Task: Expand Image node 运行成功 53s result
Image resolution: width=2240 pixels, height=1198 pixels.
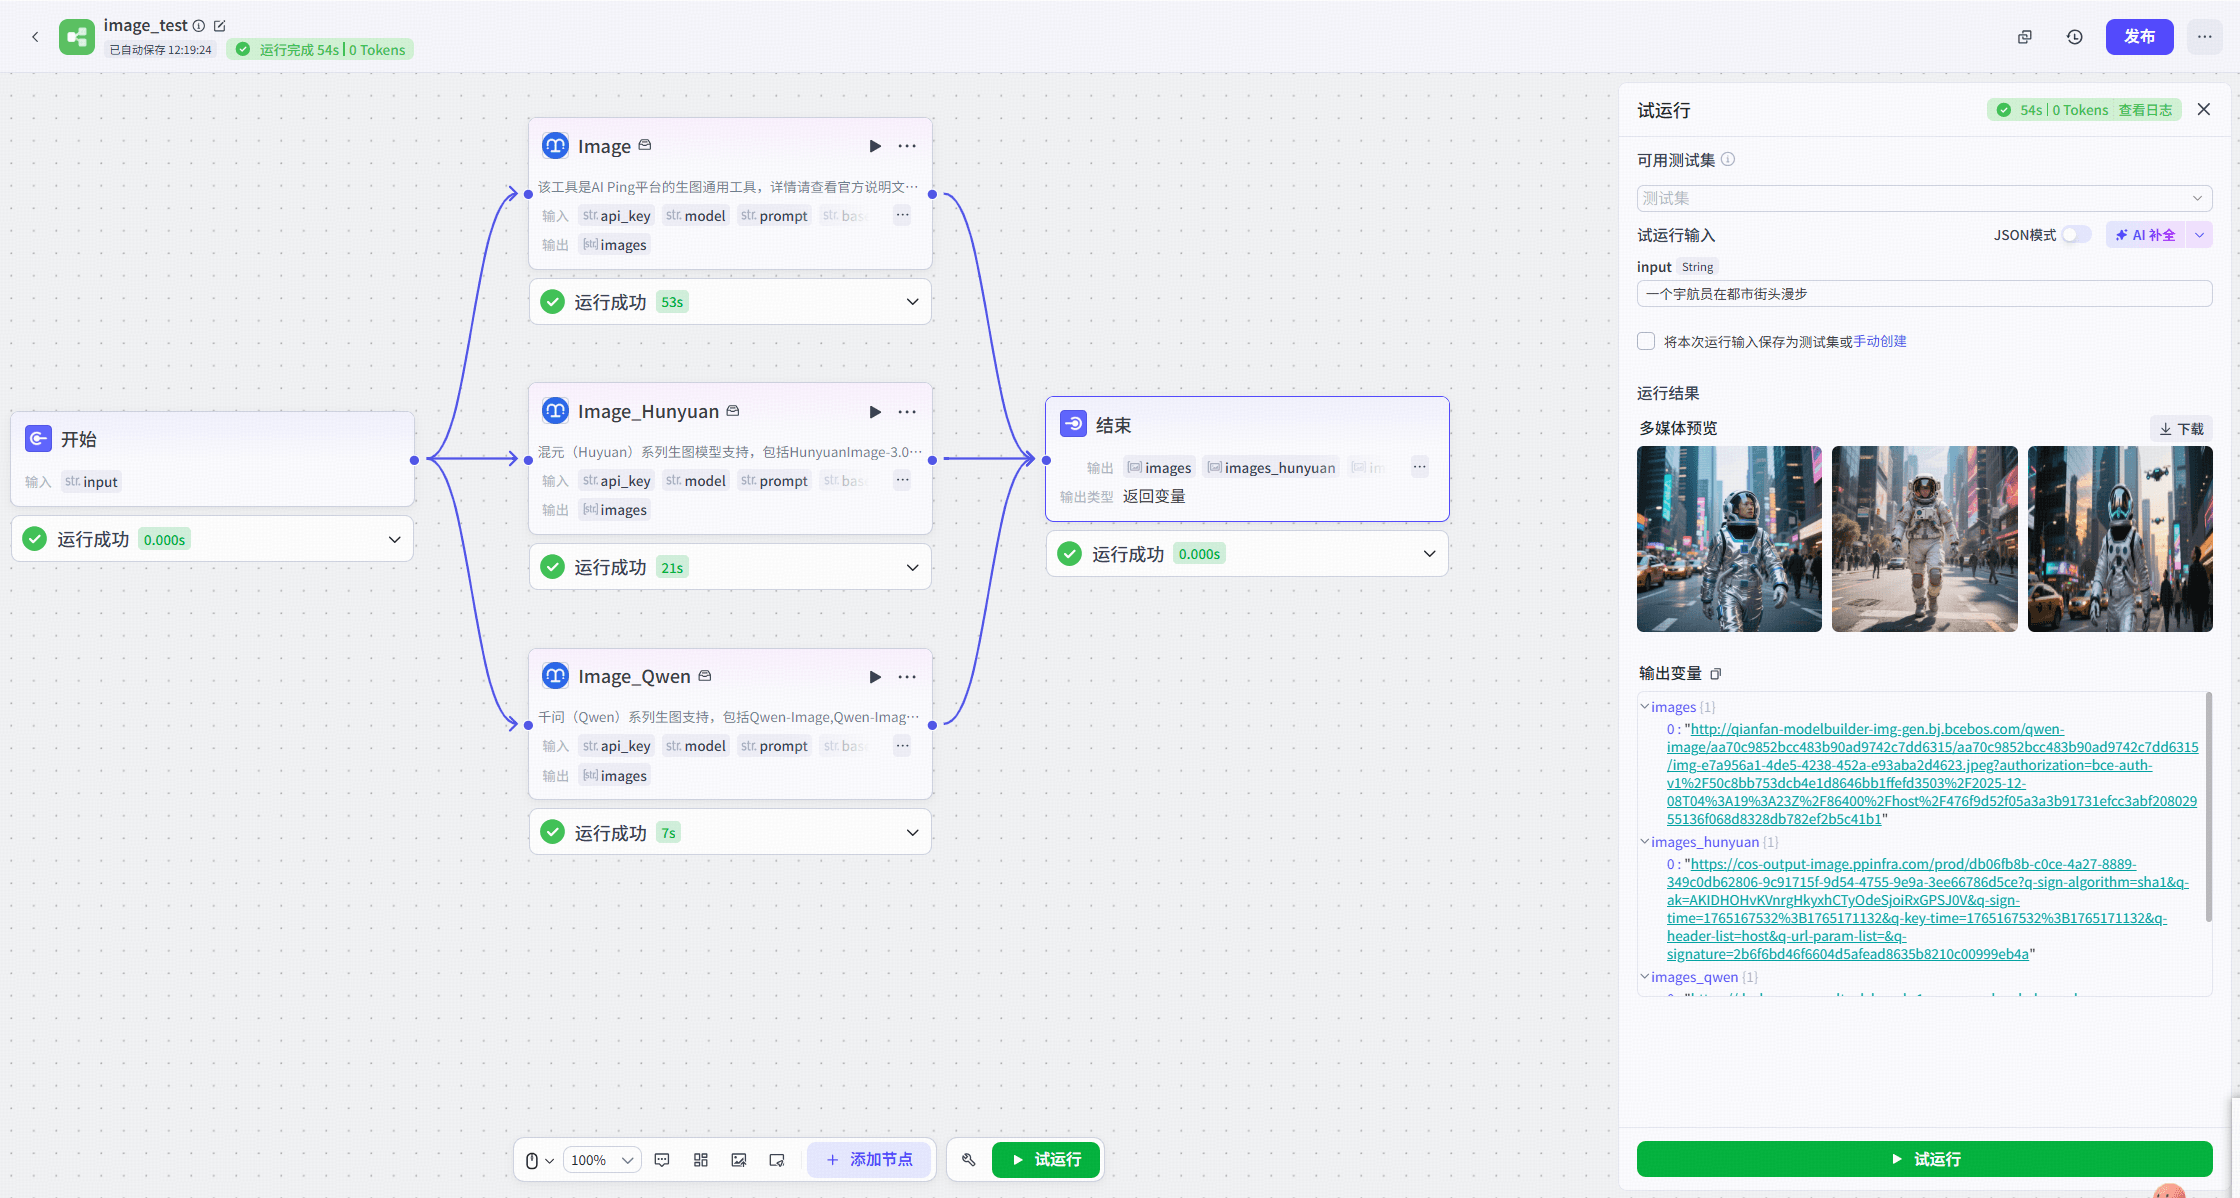Action: click(x=912, y=302)
